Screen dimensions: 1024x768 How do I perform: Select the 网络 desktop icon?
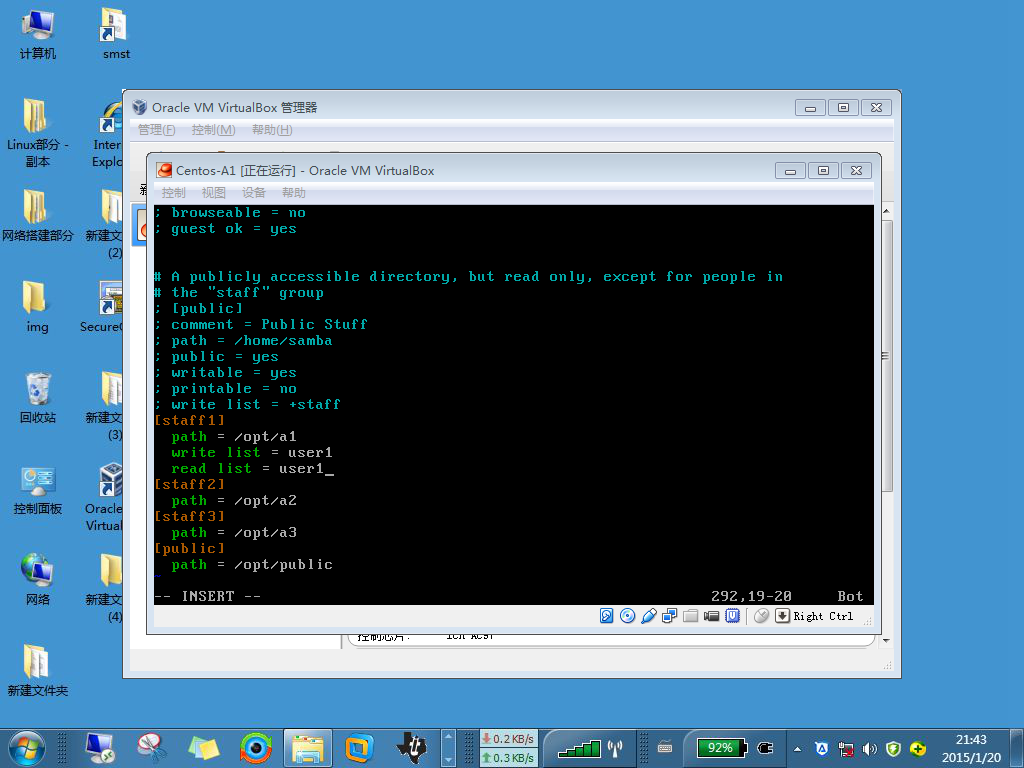(37, 579)
